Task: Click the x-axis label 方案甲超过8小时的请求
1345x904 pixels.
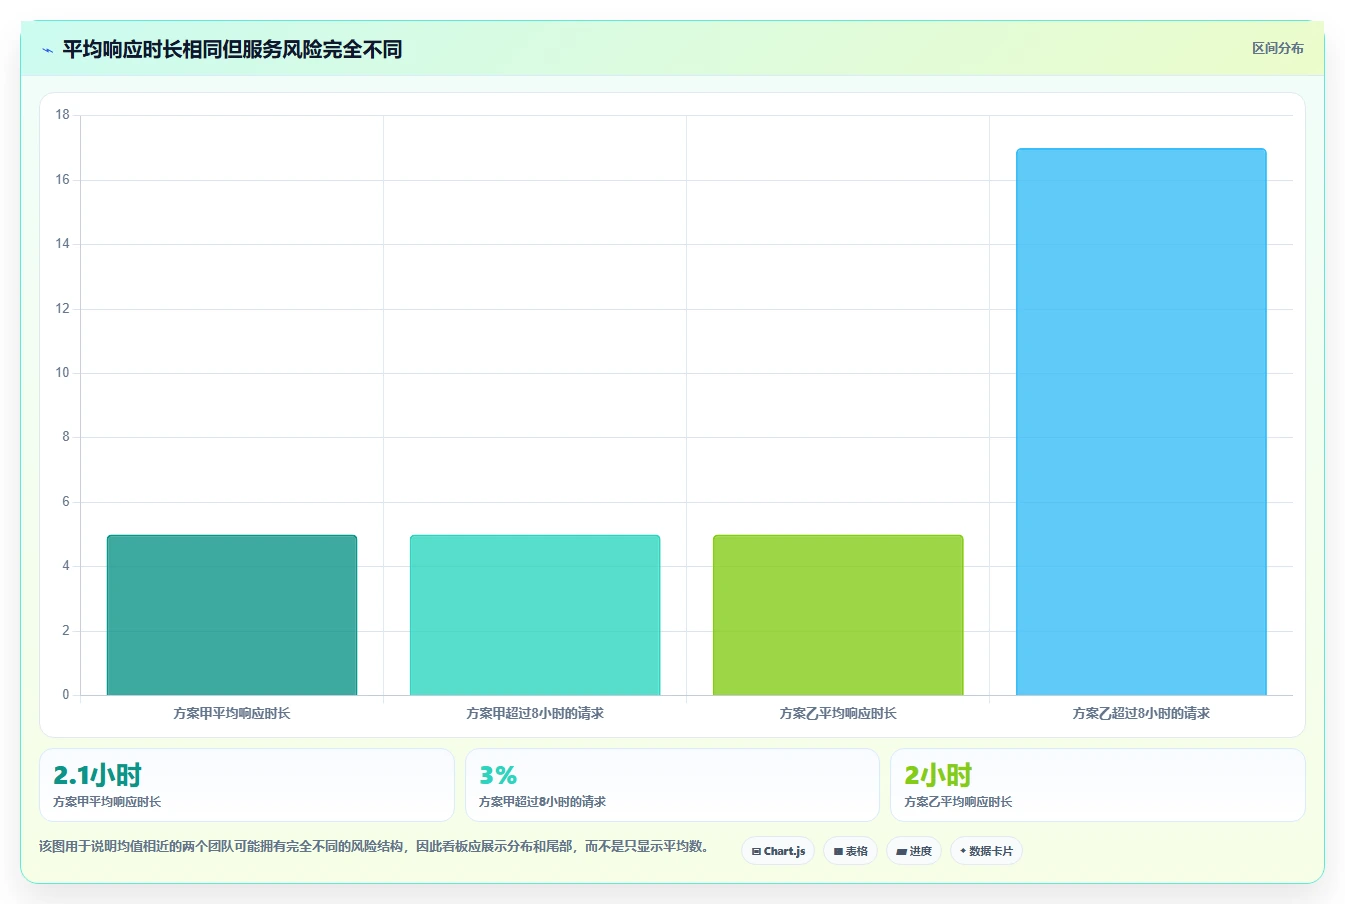Action: pos(535,713)
